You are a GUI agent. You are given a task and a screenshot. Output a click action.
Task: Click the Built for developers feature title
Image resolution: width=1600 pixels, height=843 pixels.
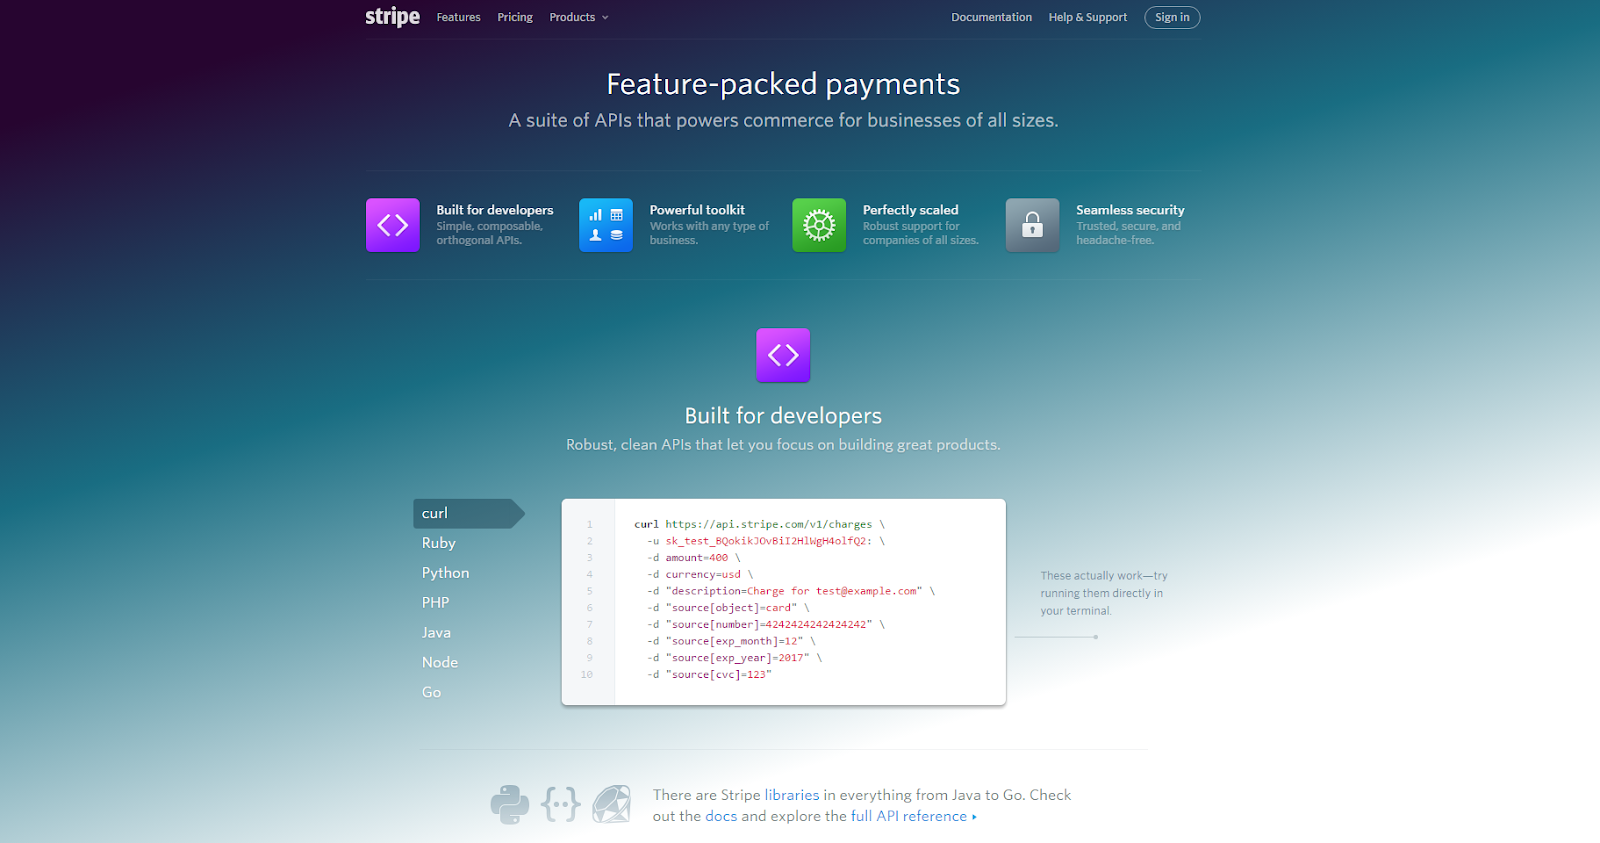pos(494,210)
